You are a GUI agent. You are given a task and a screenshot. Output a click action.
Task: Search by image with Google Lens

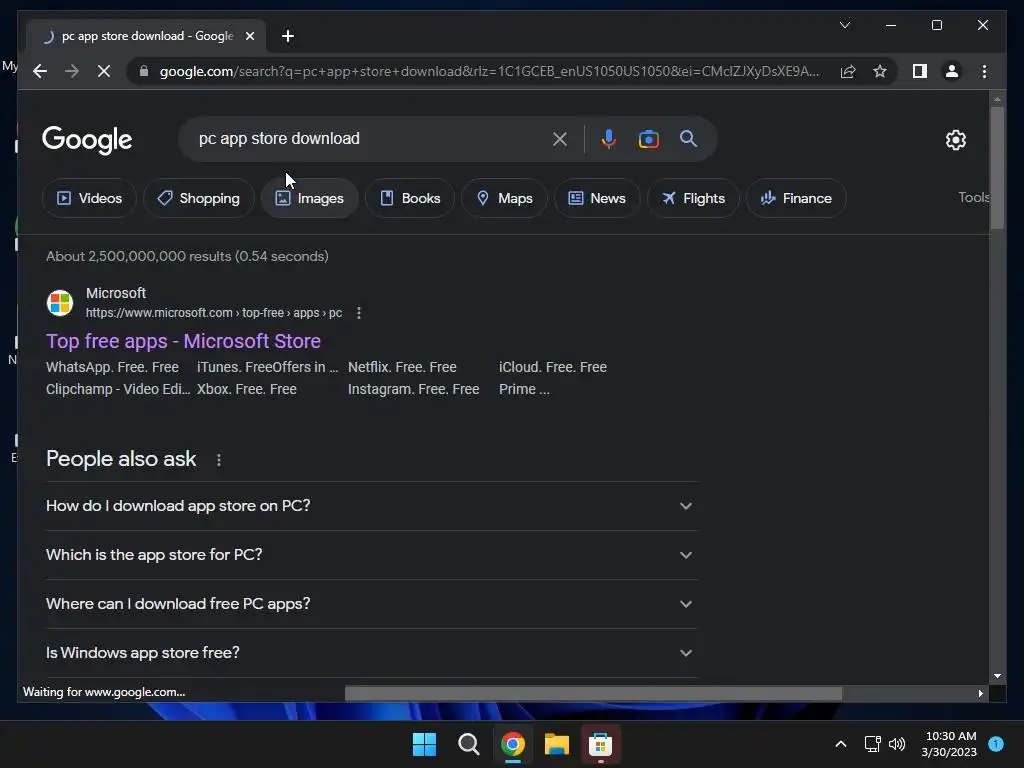click(x=648, y=139)
